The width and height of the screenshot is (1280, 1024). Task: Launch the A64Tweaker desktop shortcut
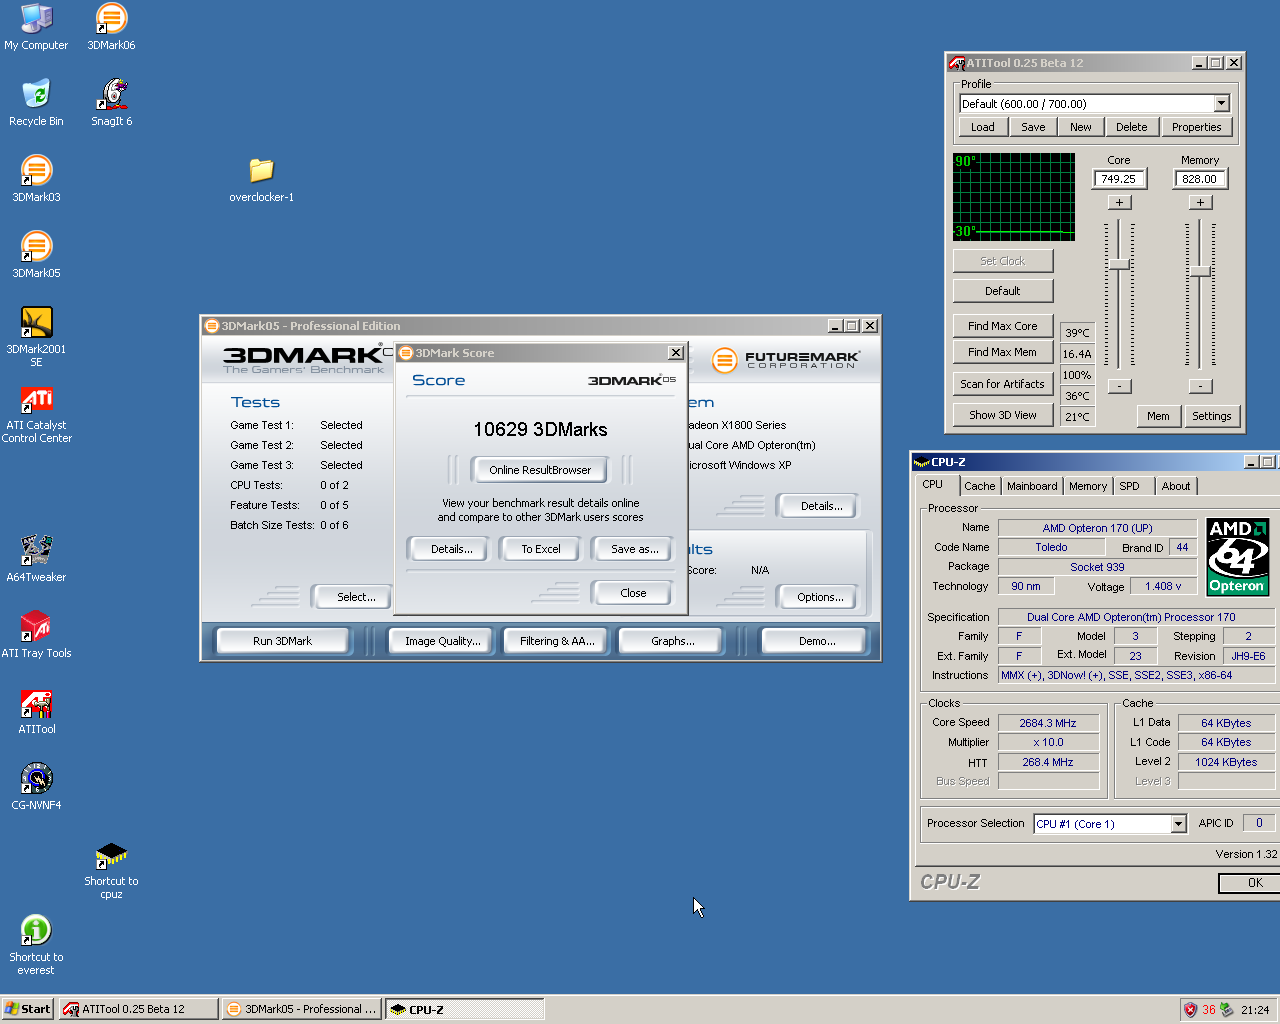[x=36, y=551]
